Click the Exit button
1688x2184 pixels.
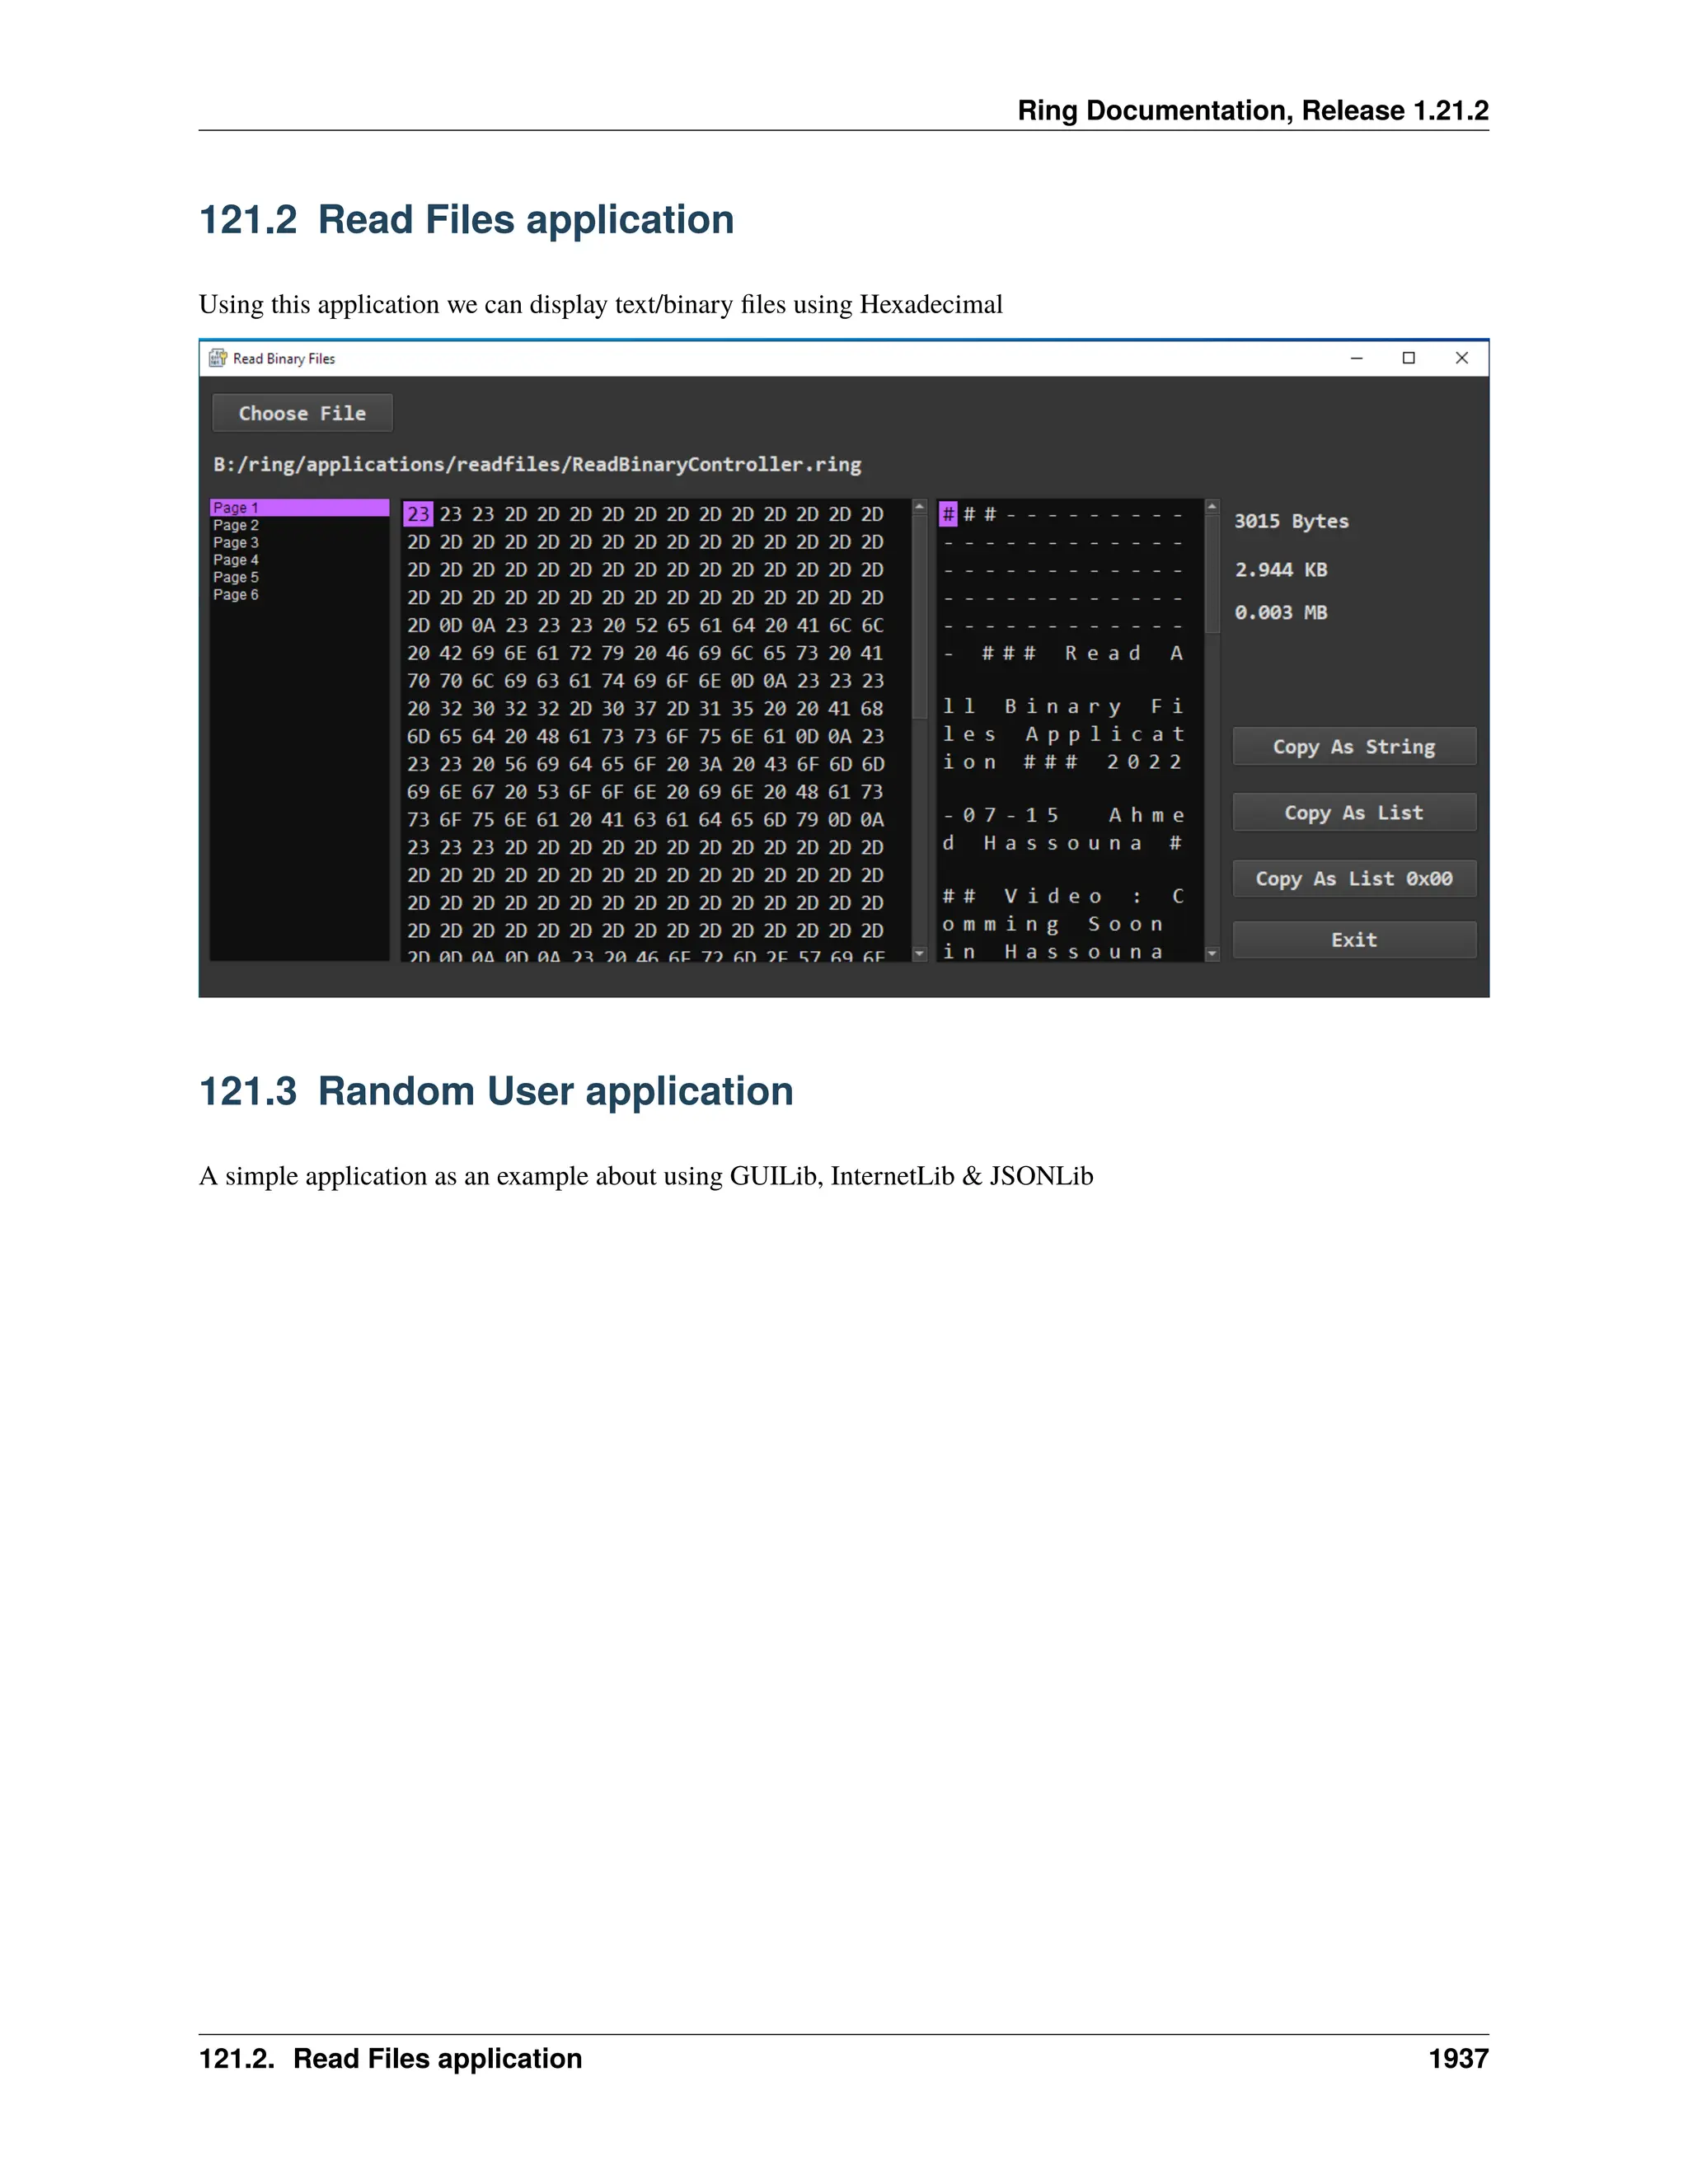(1353, 940)
